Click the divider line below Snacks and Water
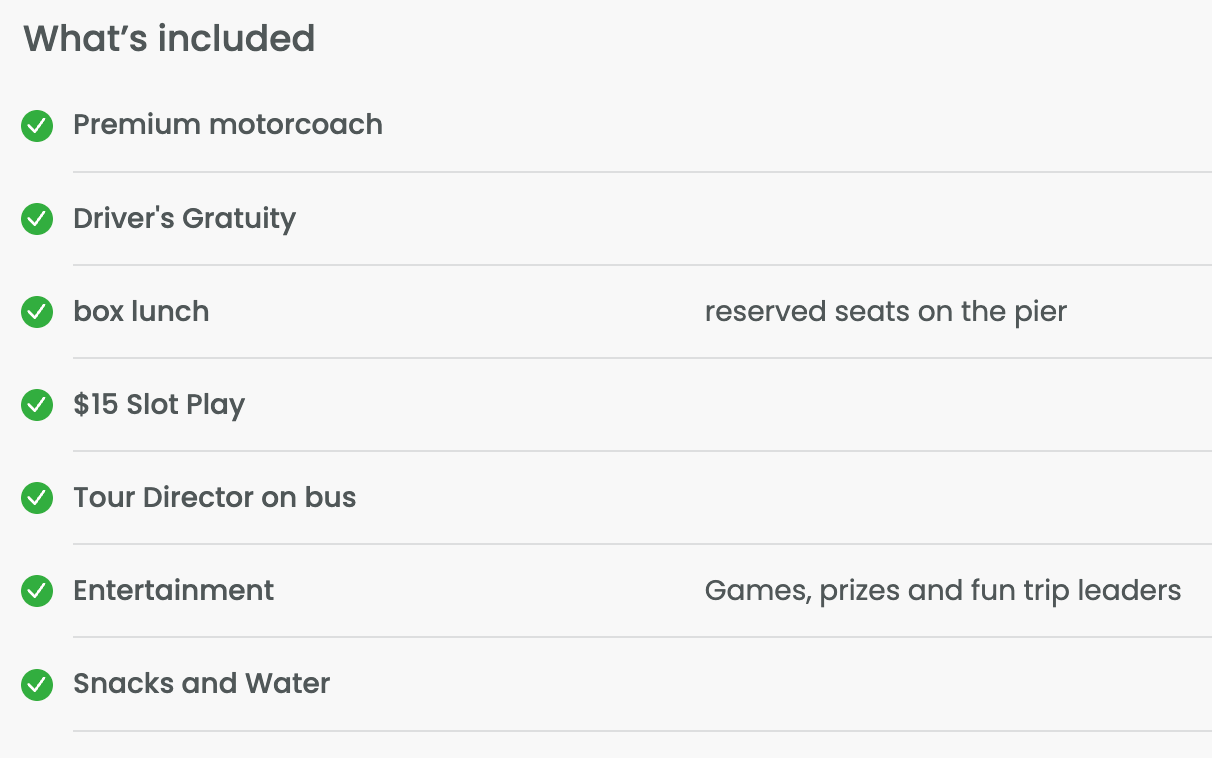This screenshot has height=758, width=1212. (642, 731)
